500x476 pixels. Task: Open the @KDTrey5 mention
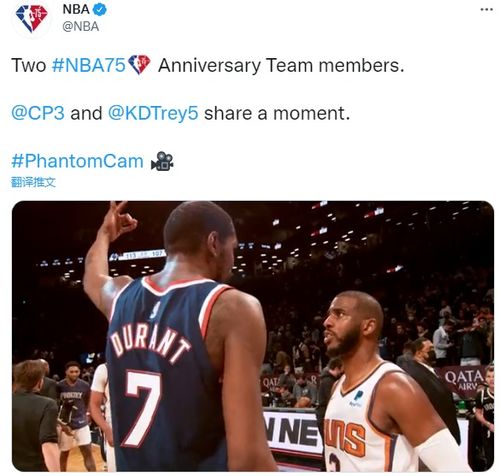(x=153, y=113)
